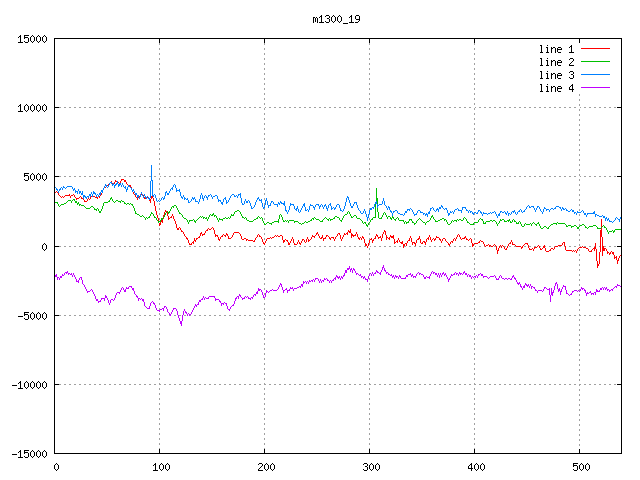Click the 300 x-axis tick label
Image resolution: width=640 pixels, height=480 pixels.
point(370,467)
